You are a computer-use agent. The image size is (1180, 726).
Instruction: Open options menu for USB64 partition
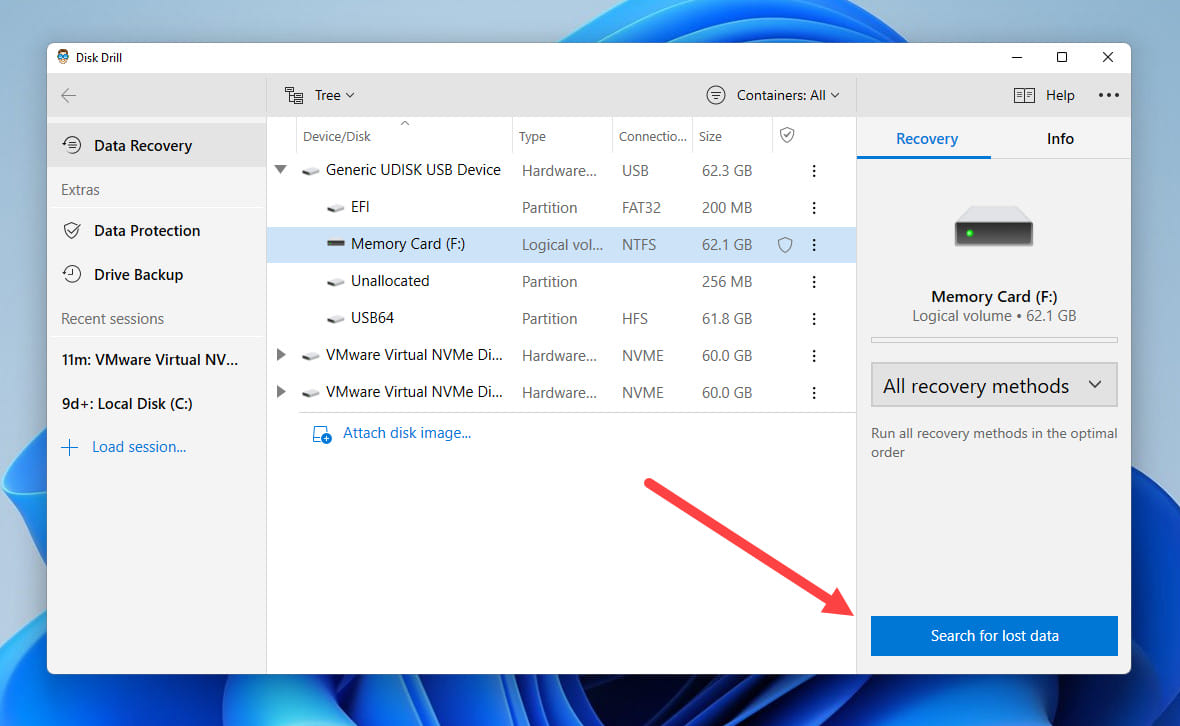click(x=814, y=318)
